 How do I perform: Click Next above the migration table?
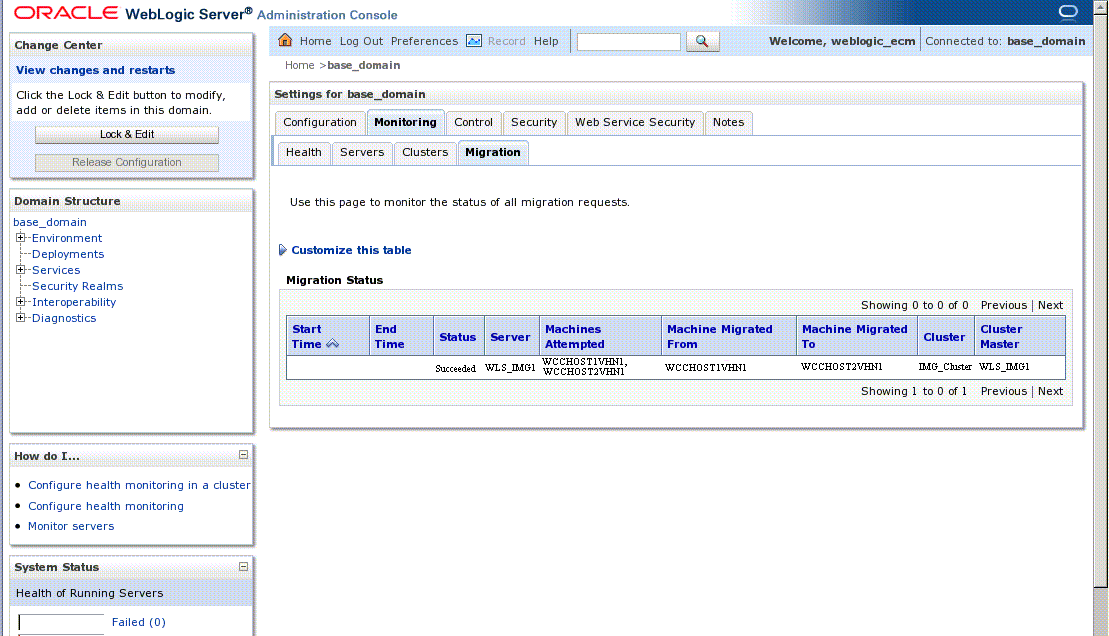pyautogui.click(x=1050, y=305)
